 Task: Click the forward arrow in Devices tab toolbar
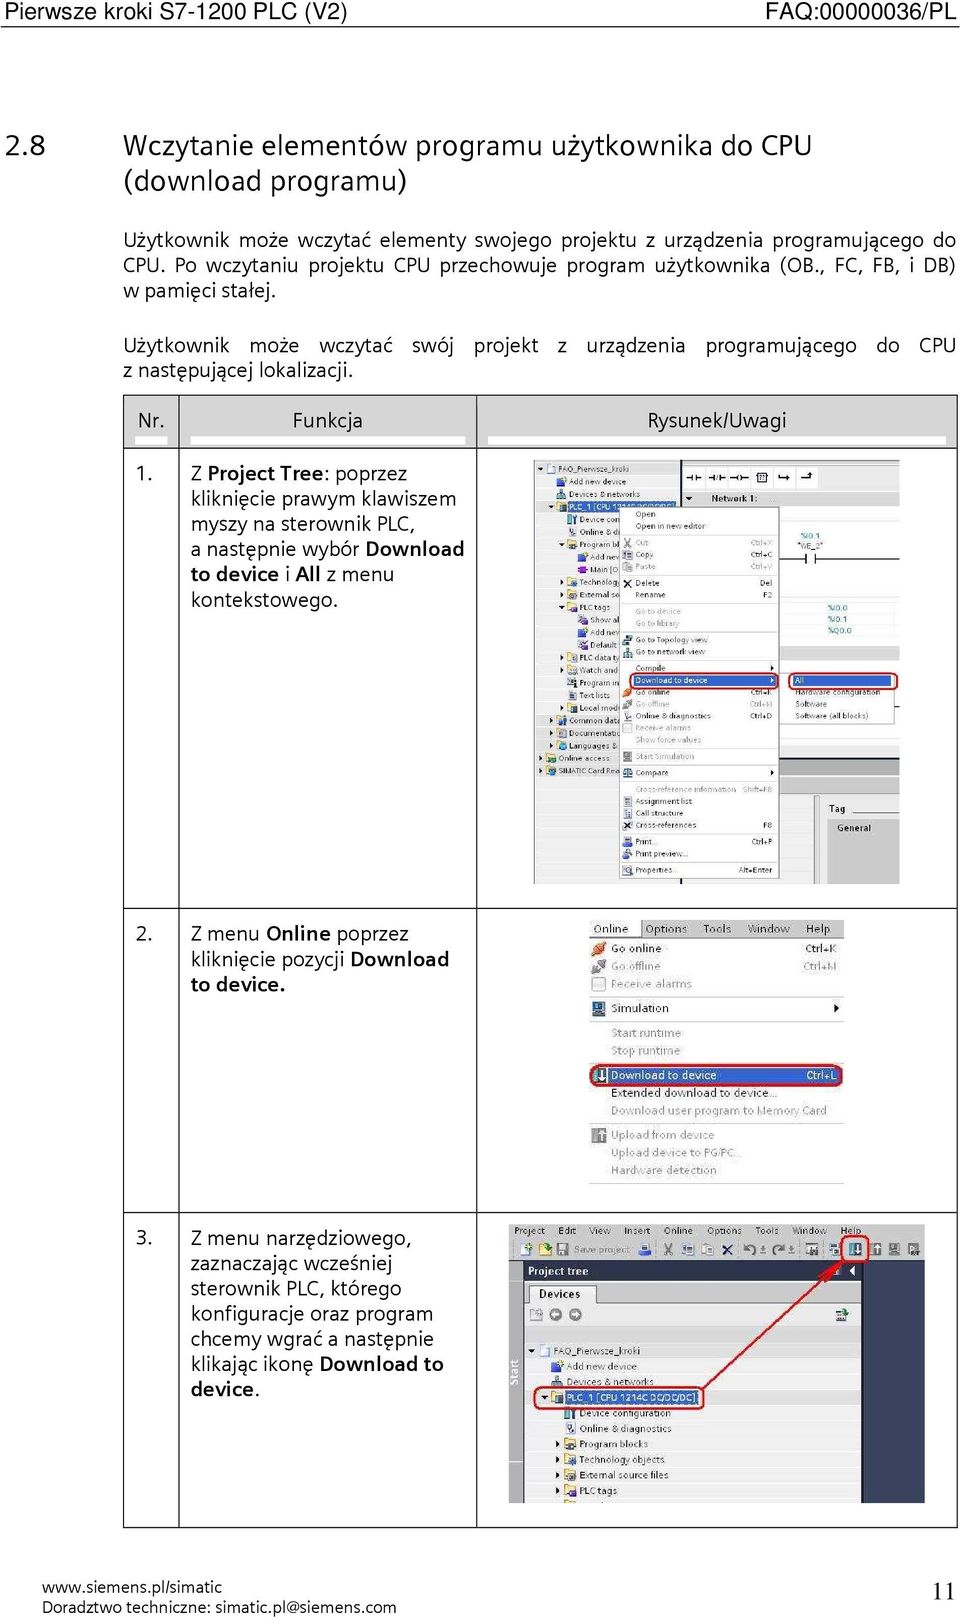pos(575,1315)
